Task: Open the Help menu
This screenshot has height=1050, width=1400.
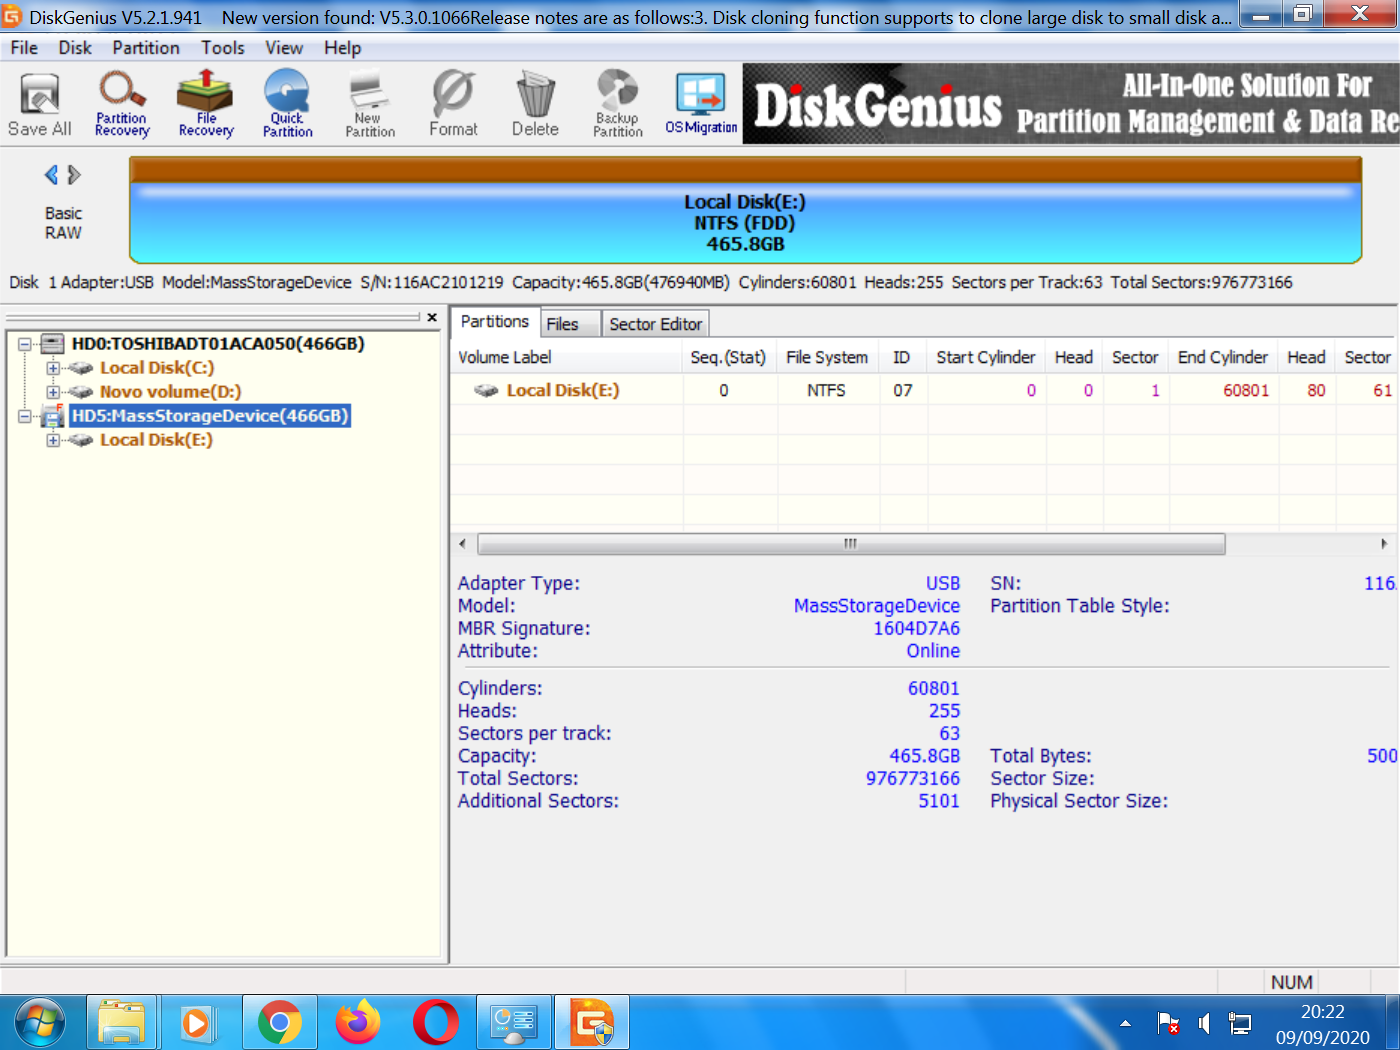Action: tap(342, 48)
